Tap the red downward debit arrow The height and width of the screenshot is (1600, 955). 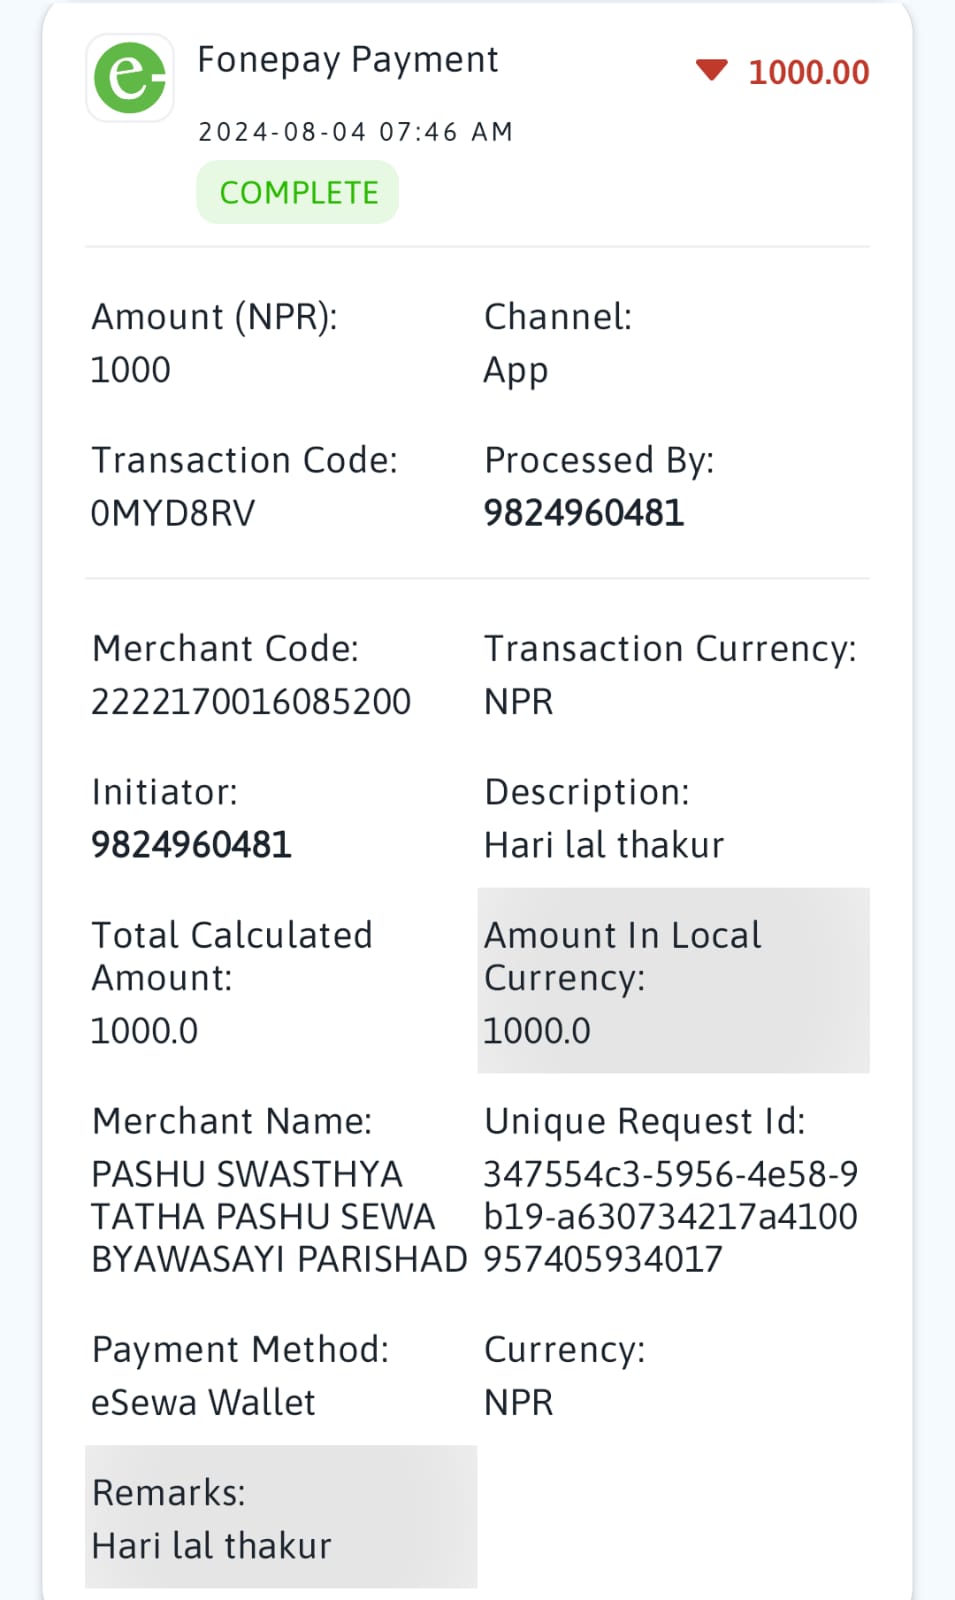(711, 70)
